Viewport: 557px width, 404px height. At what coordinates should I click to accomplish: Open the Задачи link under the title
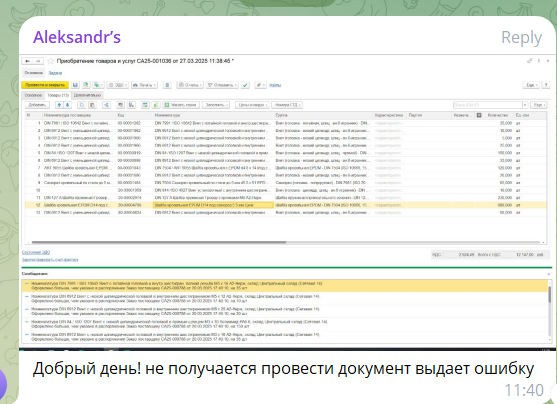[55, 73]
